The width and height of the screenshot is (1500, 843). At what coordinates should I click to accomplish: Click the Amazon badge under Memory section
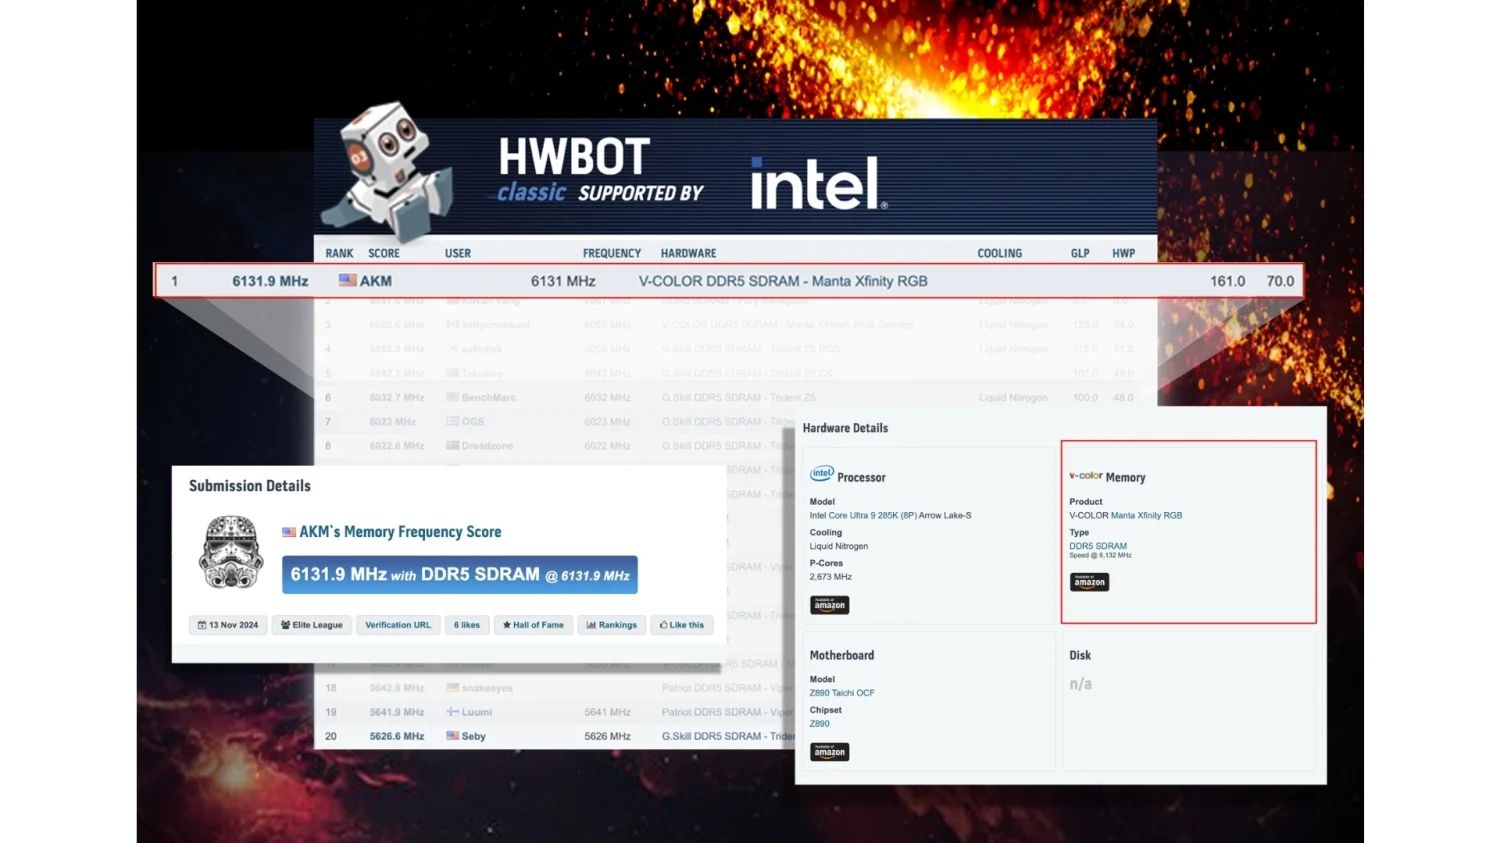(1089, 582)
